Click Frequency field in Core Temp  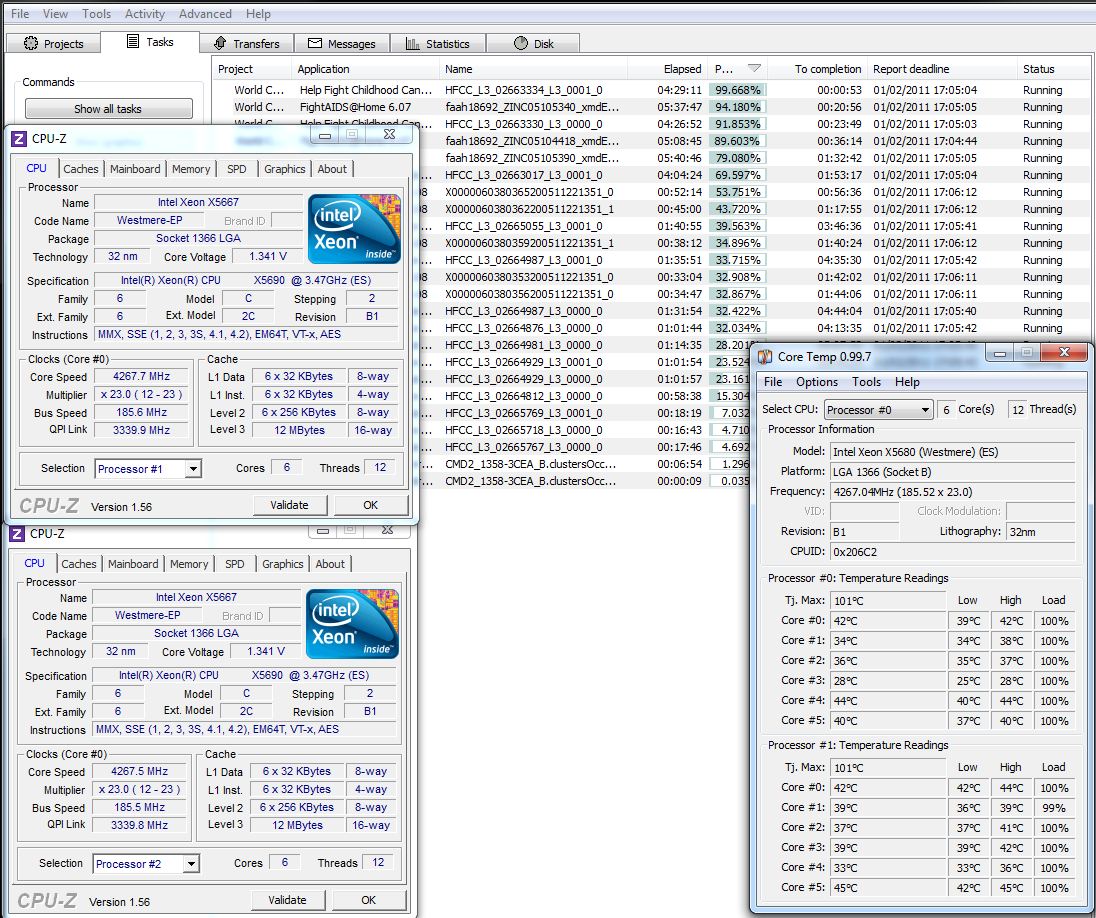click(x=952, y=492)
